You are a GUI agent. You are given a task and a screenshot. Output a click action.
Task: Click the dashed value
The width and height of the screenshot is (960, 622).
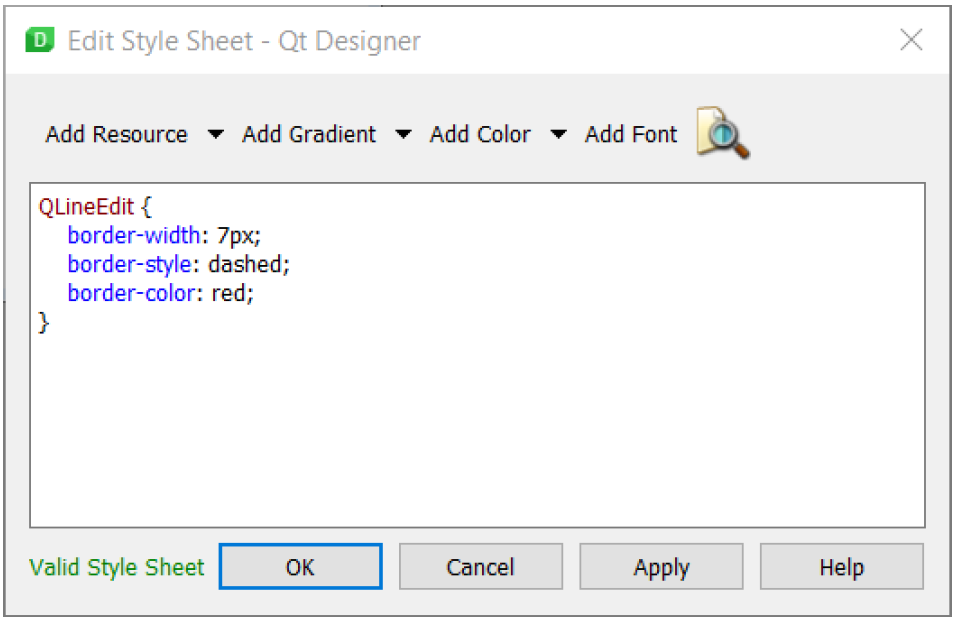(x=246, y=264)
